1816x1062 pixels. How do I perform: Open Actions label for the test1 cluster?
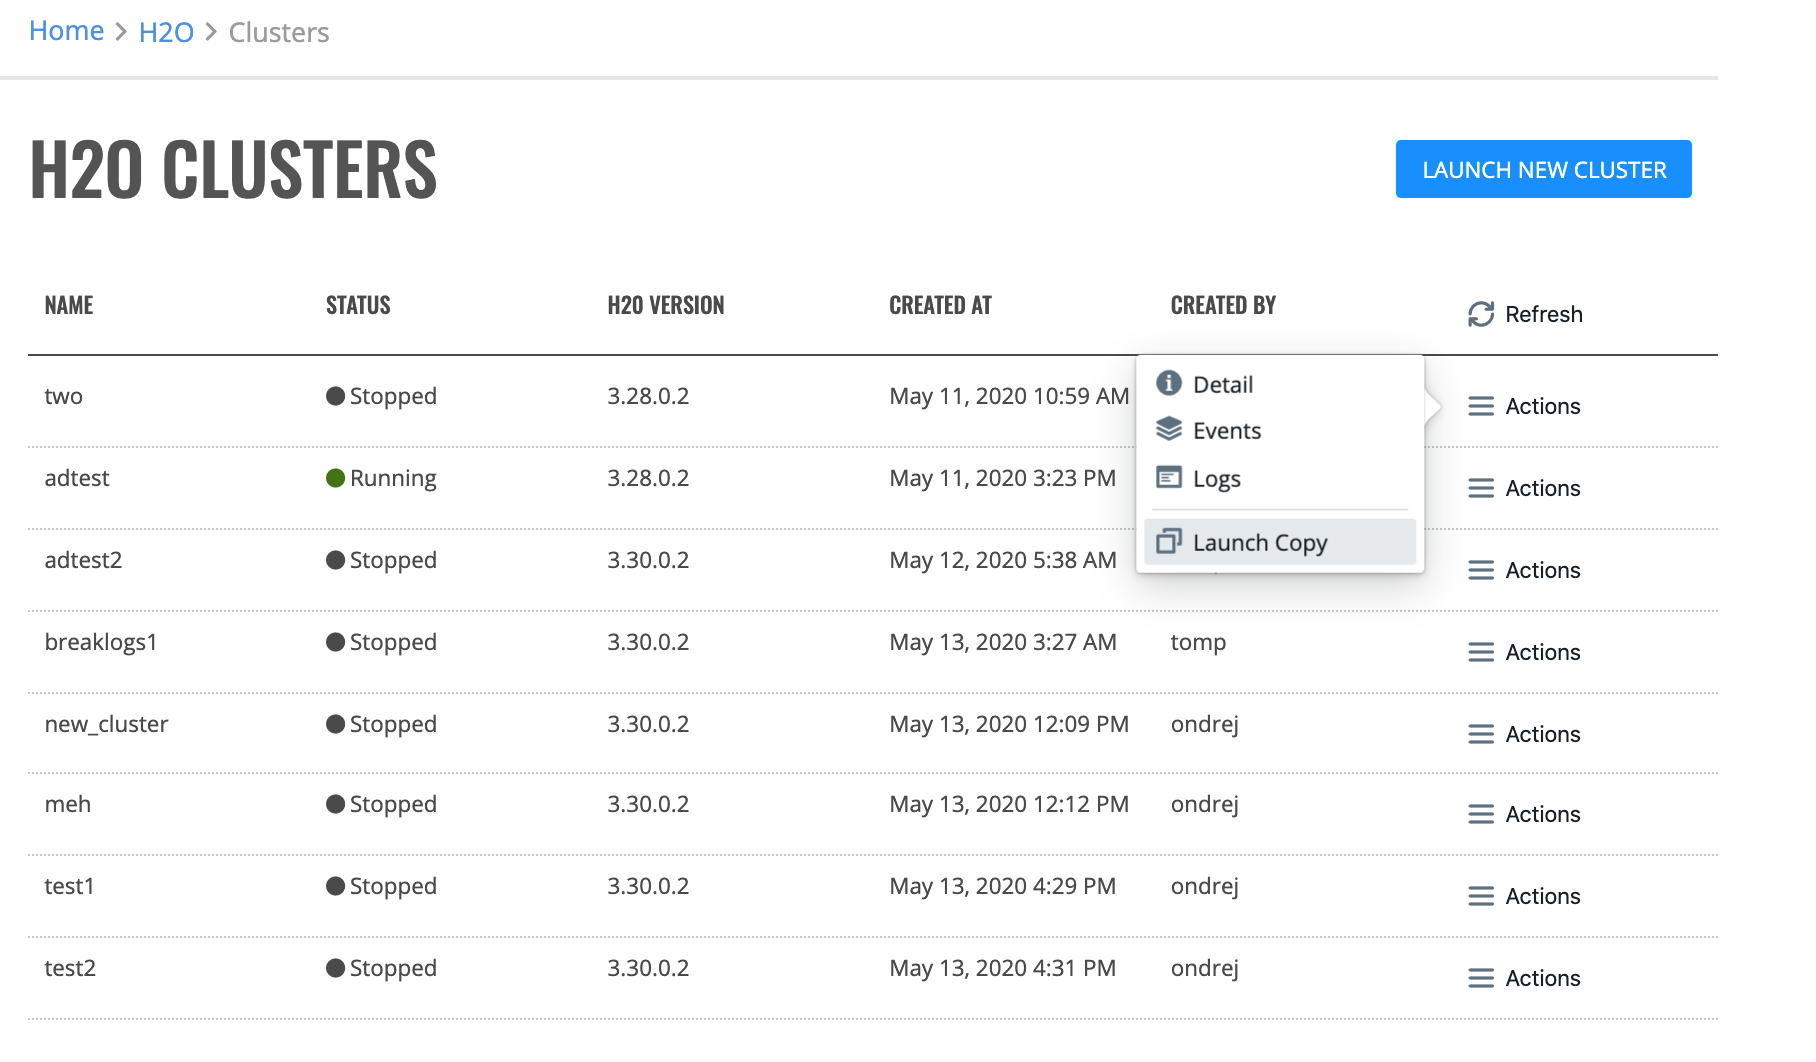1543,896
